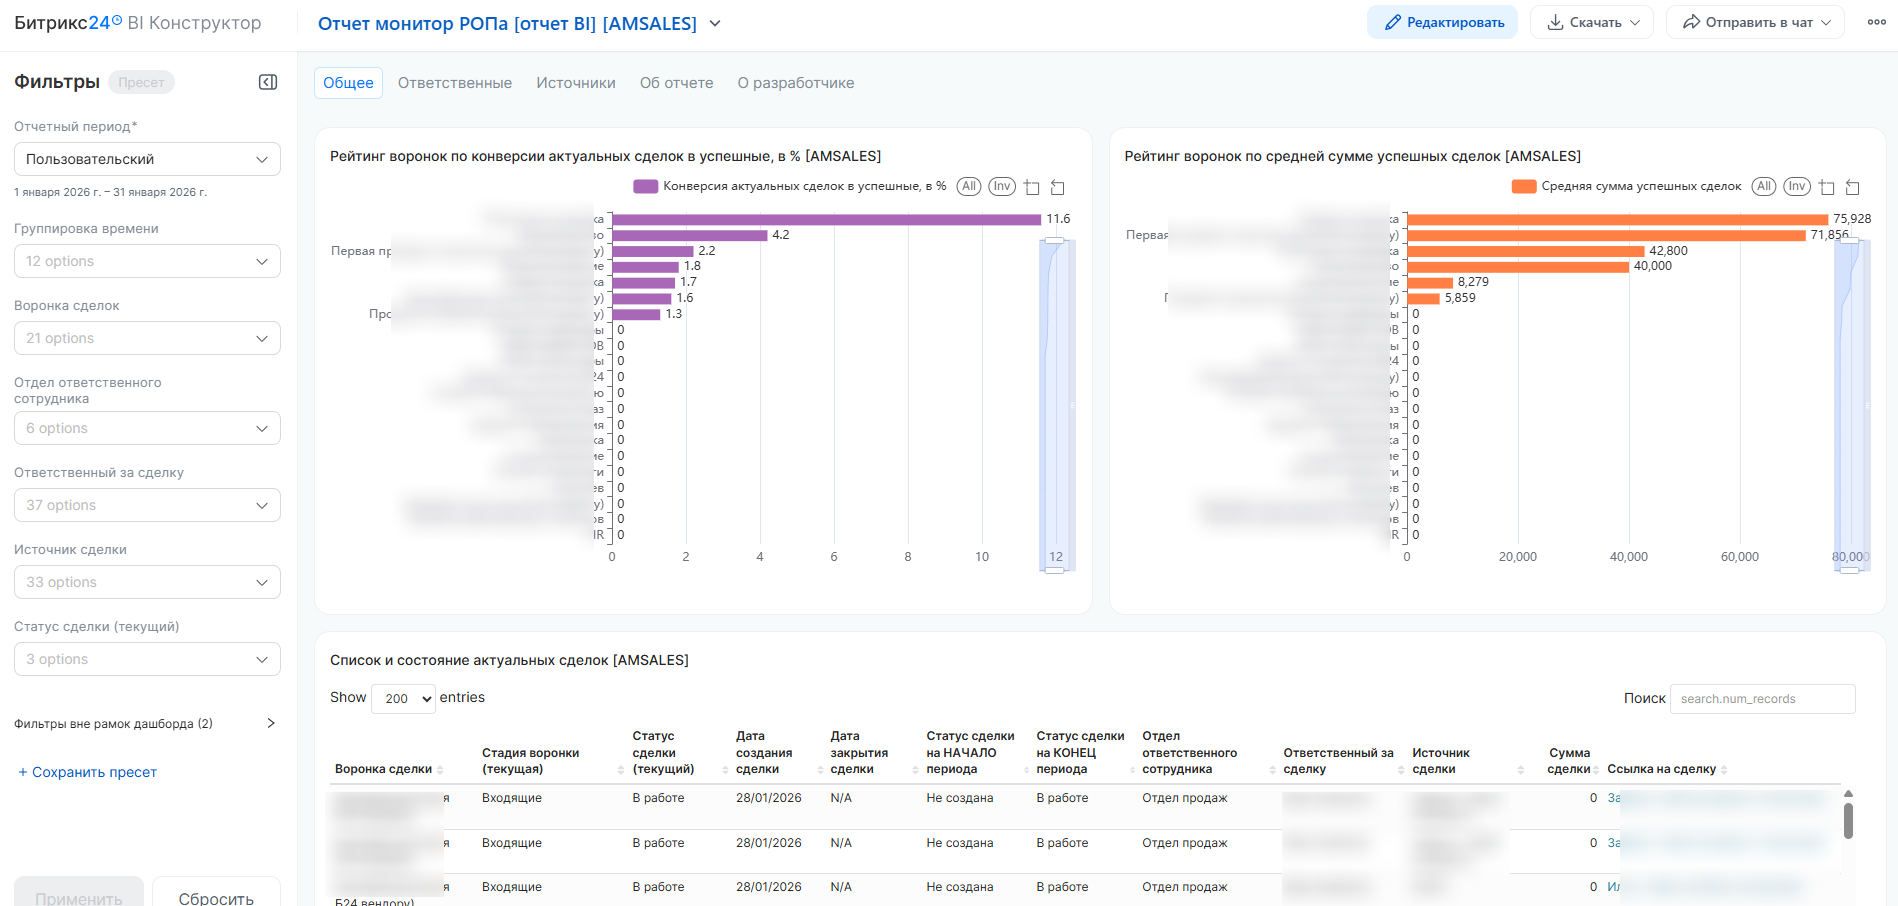Toggle All legend selection on conversion chart
The height and width of the screenshot is (906, 1898).
coord(968,186)
